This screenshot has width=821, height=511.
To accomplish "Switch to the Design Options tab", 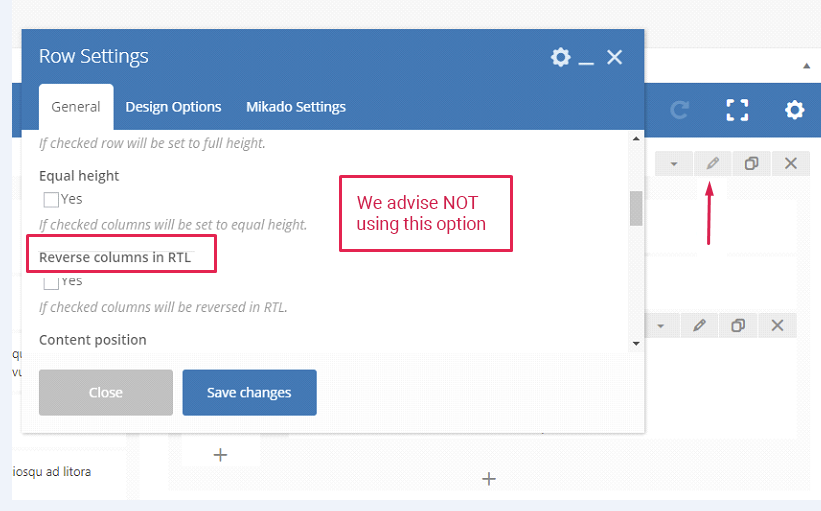I will click(x=173, y=107).
